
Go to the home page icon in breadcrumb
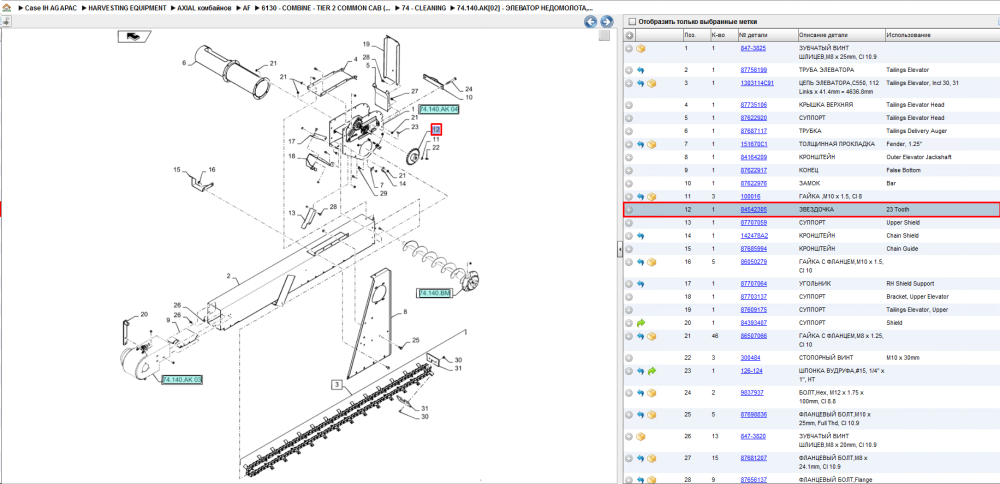click(7, 10)
